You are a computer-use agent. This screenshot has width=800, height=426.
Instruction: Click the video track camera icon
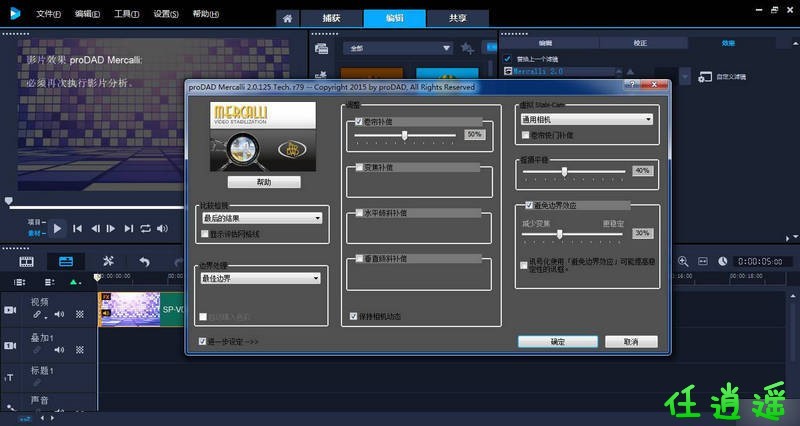point(10,310)
